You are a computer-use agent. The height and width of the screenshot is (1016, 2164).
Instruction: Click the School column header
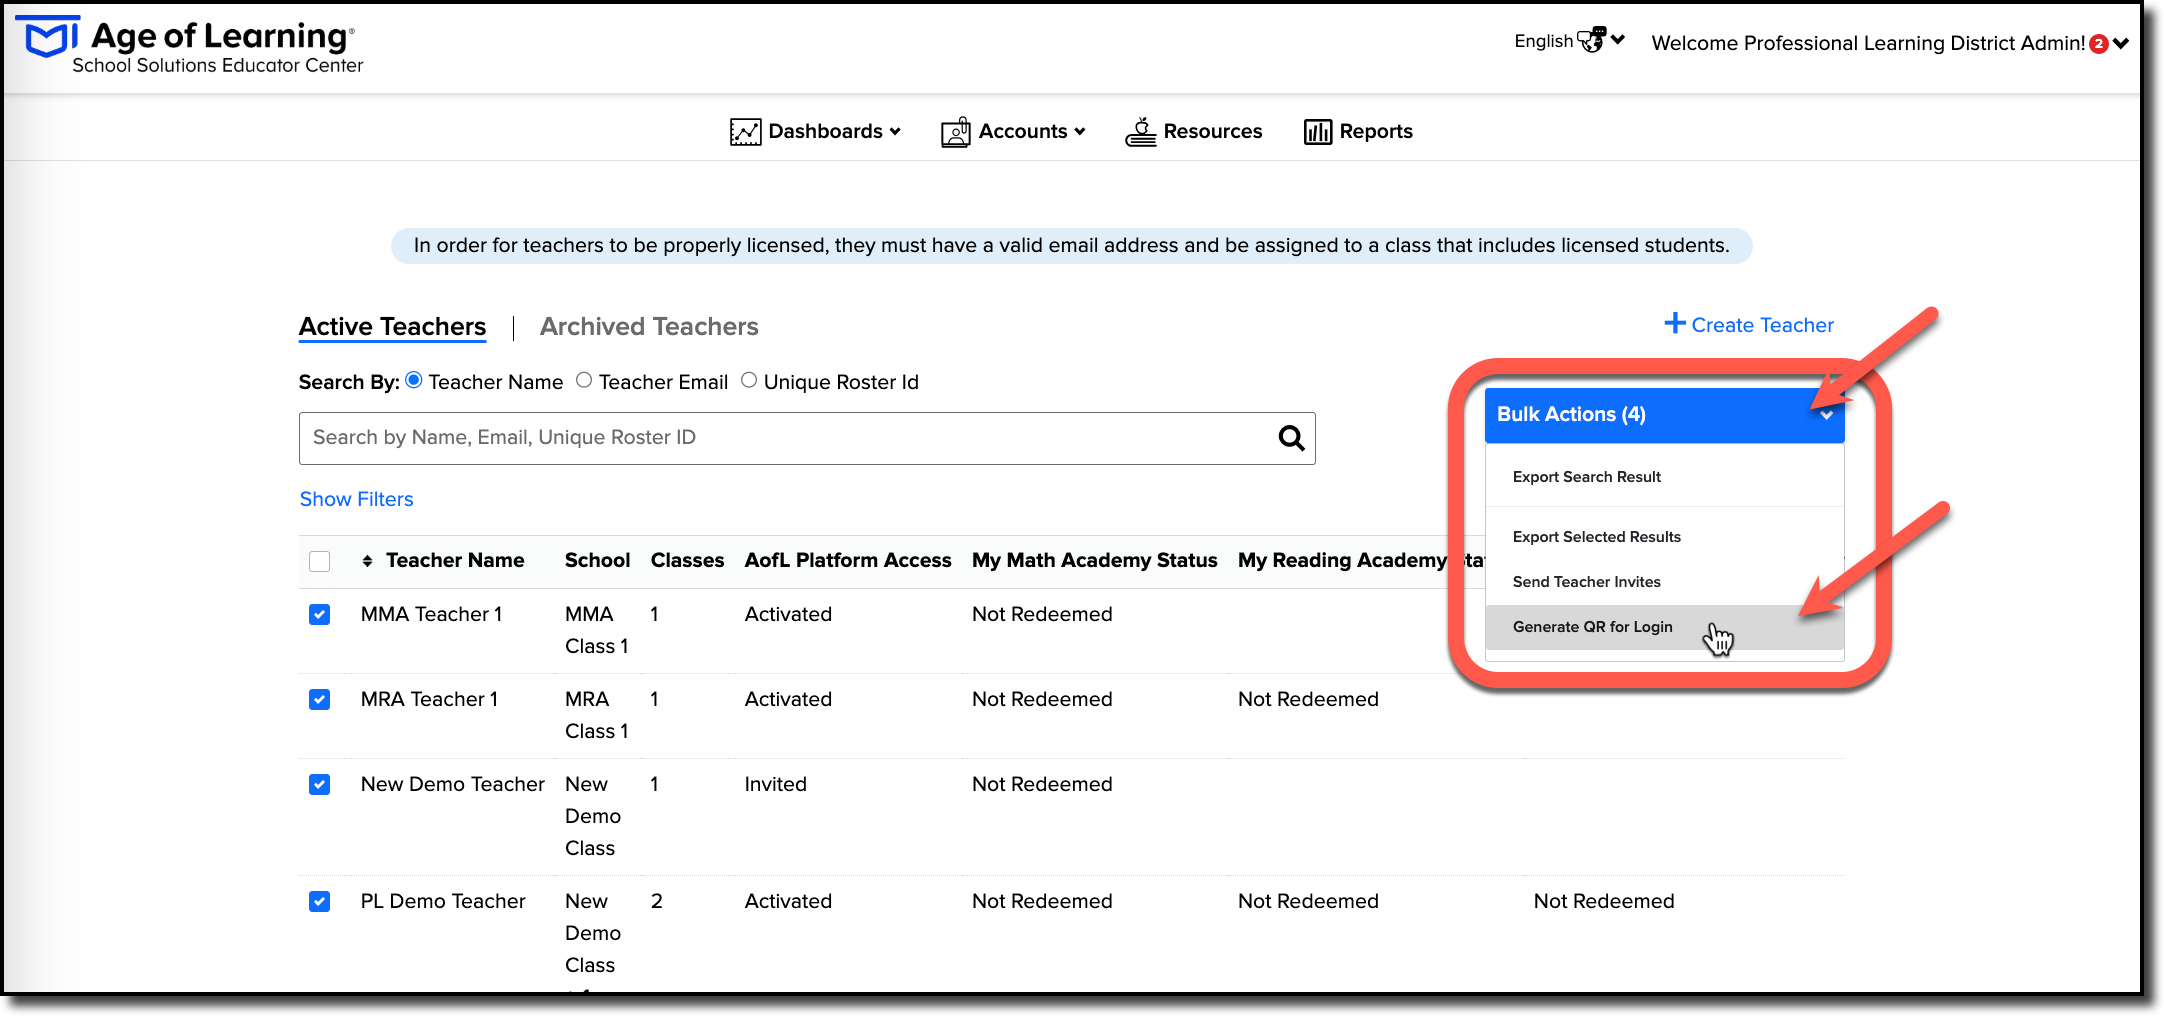click(597, 561)
